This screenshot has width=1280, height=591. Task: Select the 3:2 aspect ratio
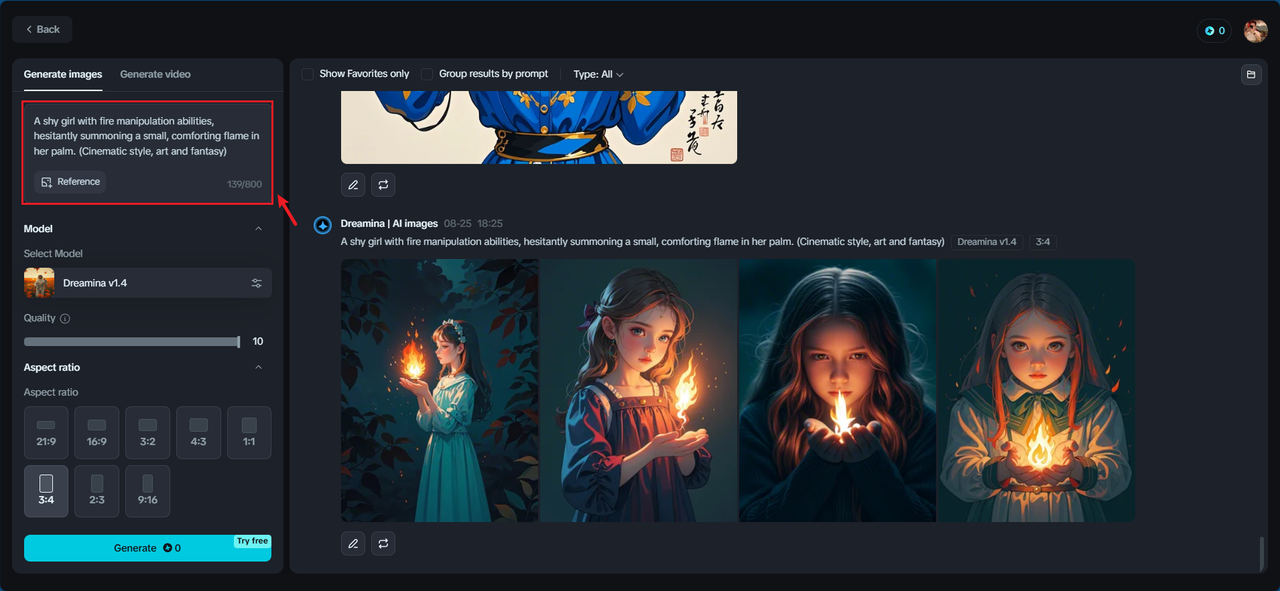[147, 433]
